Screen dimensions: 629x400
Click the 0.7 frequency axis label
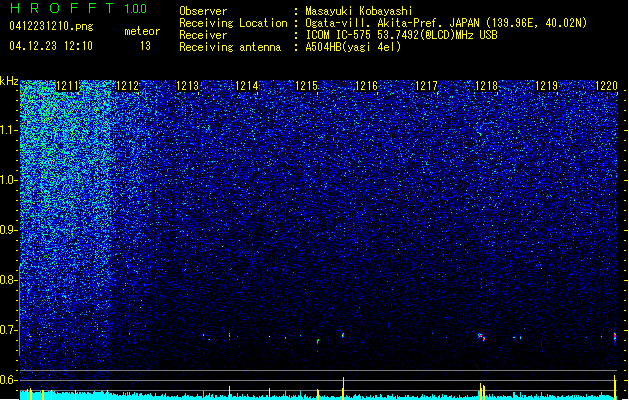[9, 330]
